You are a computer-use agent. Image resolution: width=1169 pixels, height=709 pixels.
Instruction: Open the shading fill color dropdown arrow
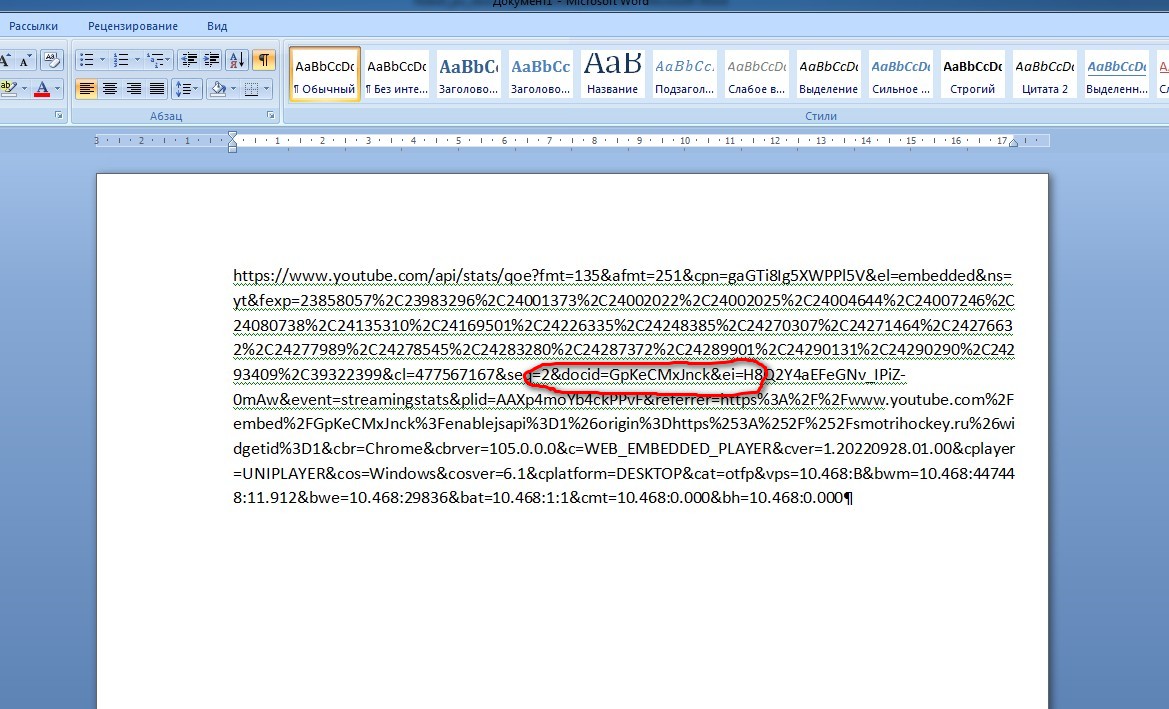coord(233,89)
